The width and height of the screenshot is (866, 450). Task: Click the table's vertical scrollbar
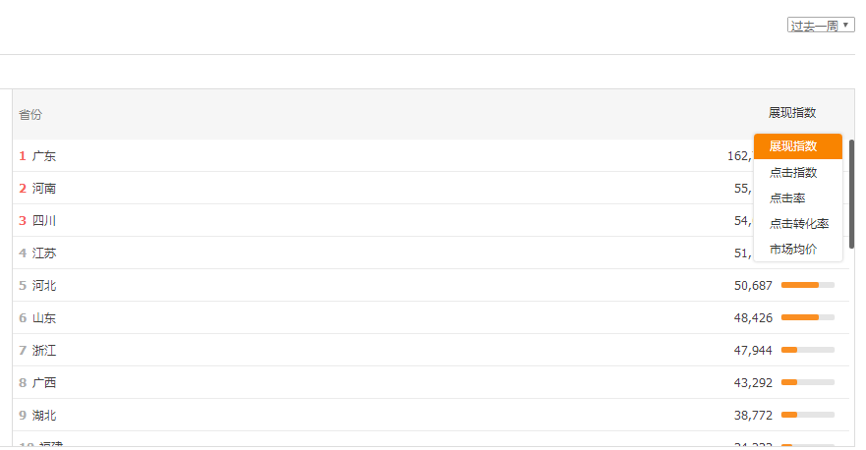(x=852, y=194)
